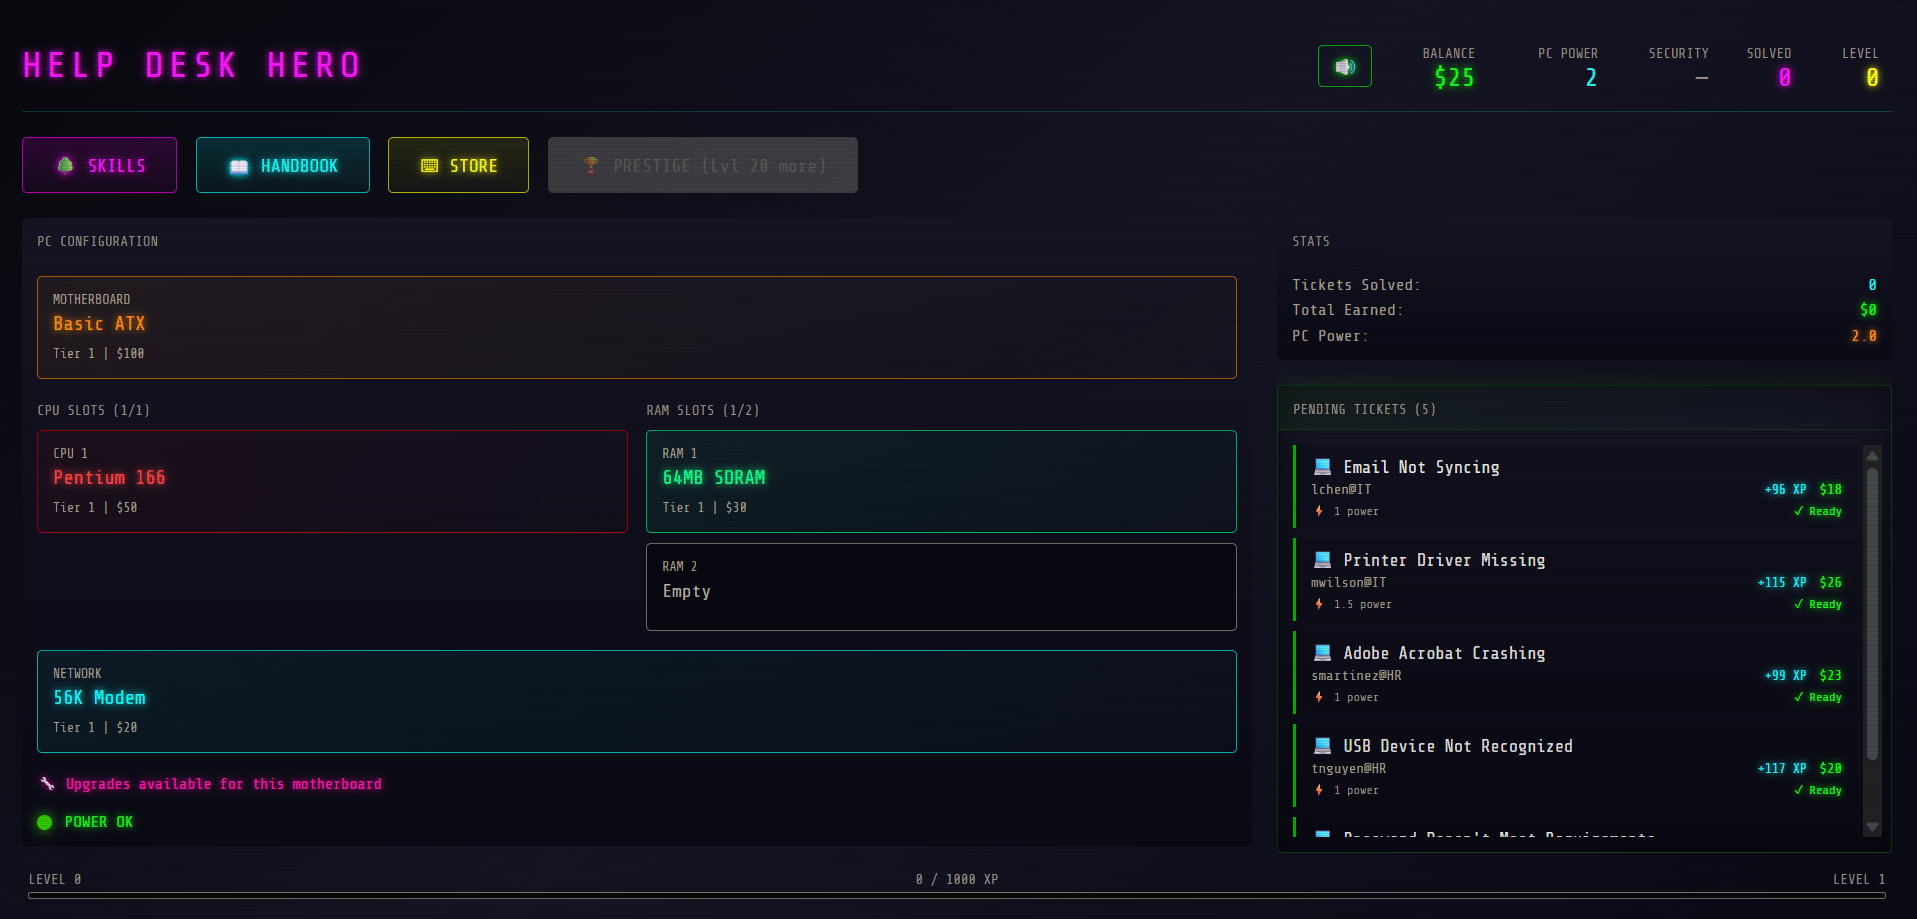Viewport: 1917px width, 919px height.
Task: Click the pending tickets scrollbar thumb
Action: coord(1872,613)
